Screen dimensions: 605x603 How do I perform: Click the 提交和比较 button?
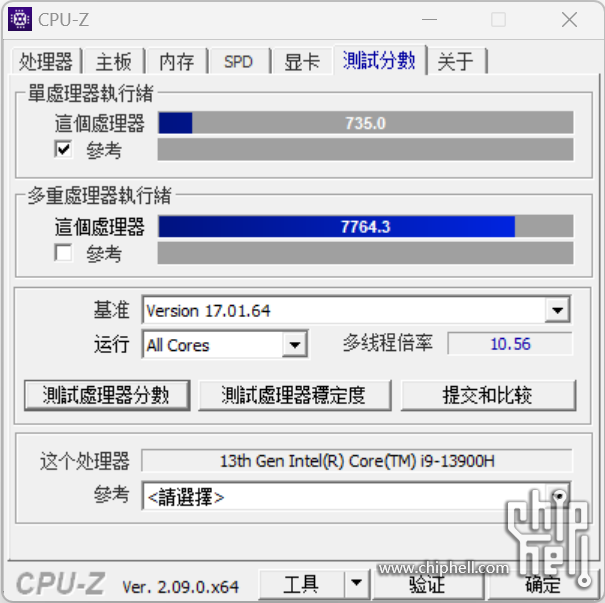coord(488,395)
